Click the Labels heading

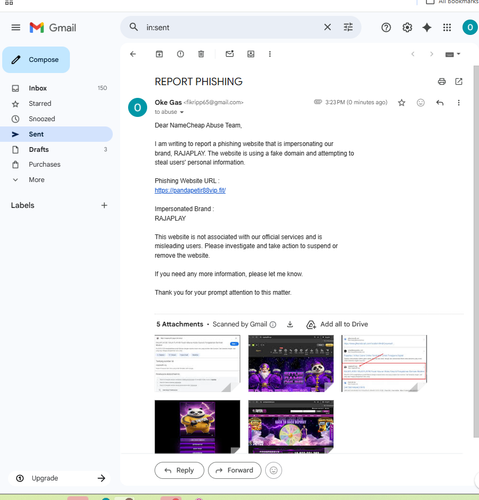(22, 205)
